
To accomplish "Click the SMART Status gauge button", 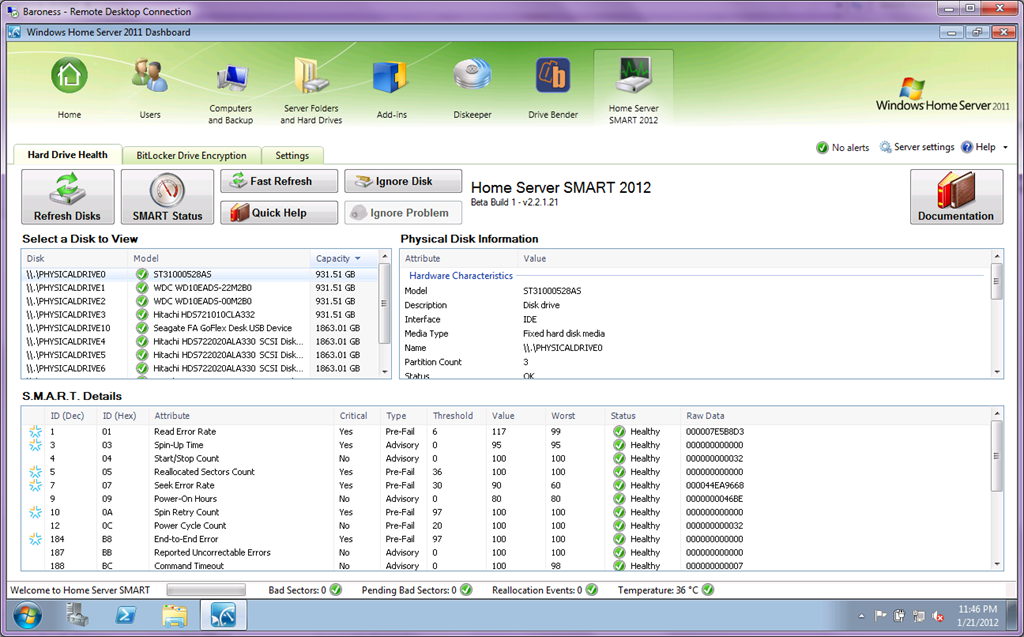I will click(x=167, y=197).
